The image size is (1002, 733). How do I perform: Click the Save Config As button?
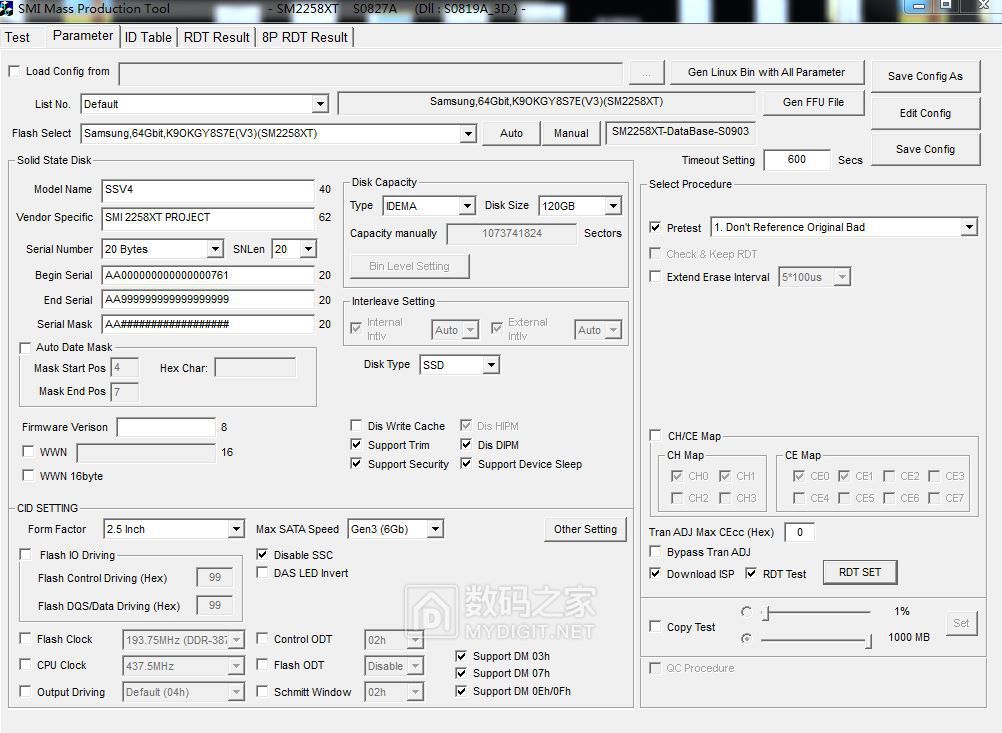pos(925,76)
